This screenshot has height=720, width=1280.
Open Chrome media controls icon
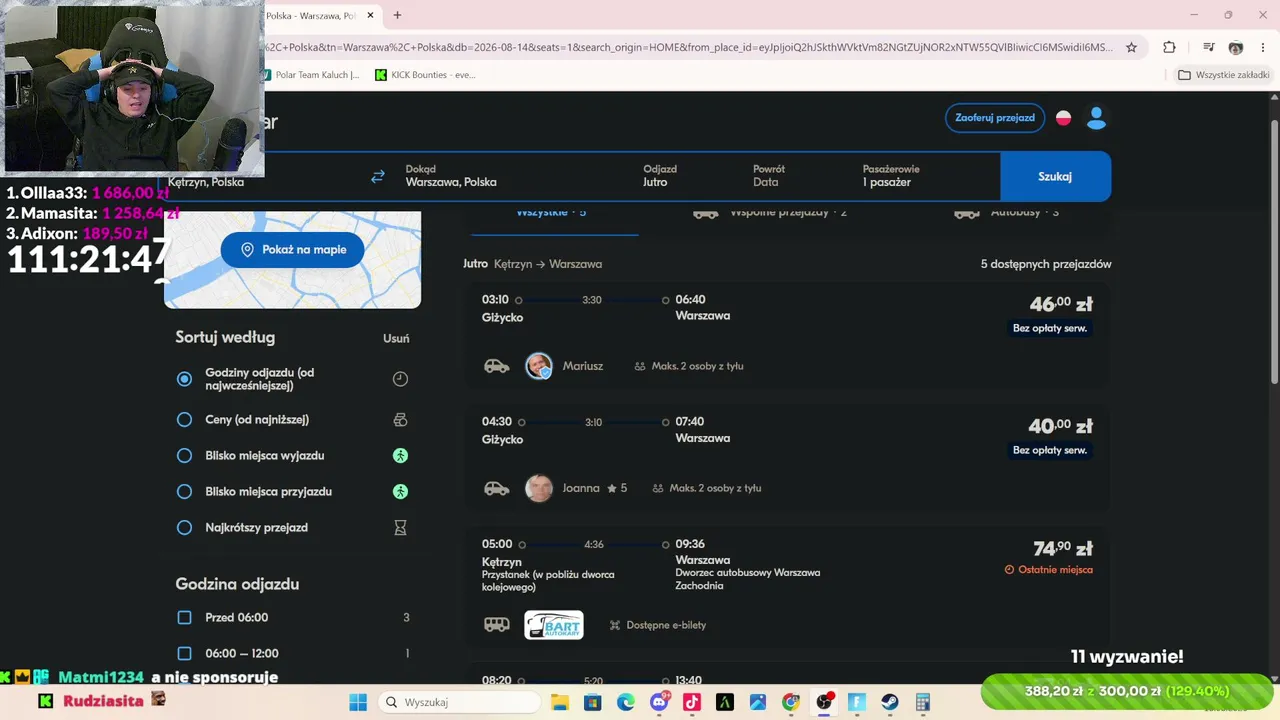tap(1208, 47)
